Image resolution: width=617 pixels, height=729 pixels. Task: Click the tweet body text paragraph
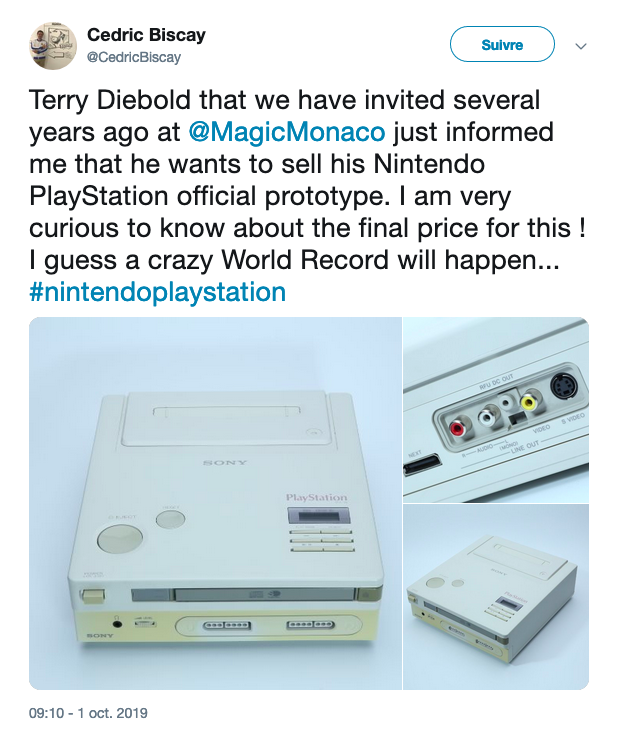click(x=307, y=180)
